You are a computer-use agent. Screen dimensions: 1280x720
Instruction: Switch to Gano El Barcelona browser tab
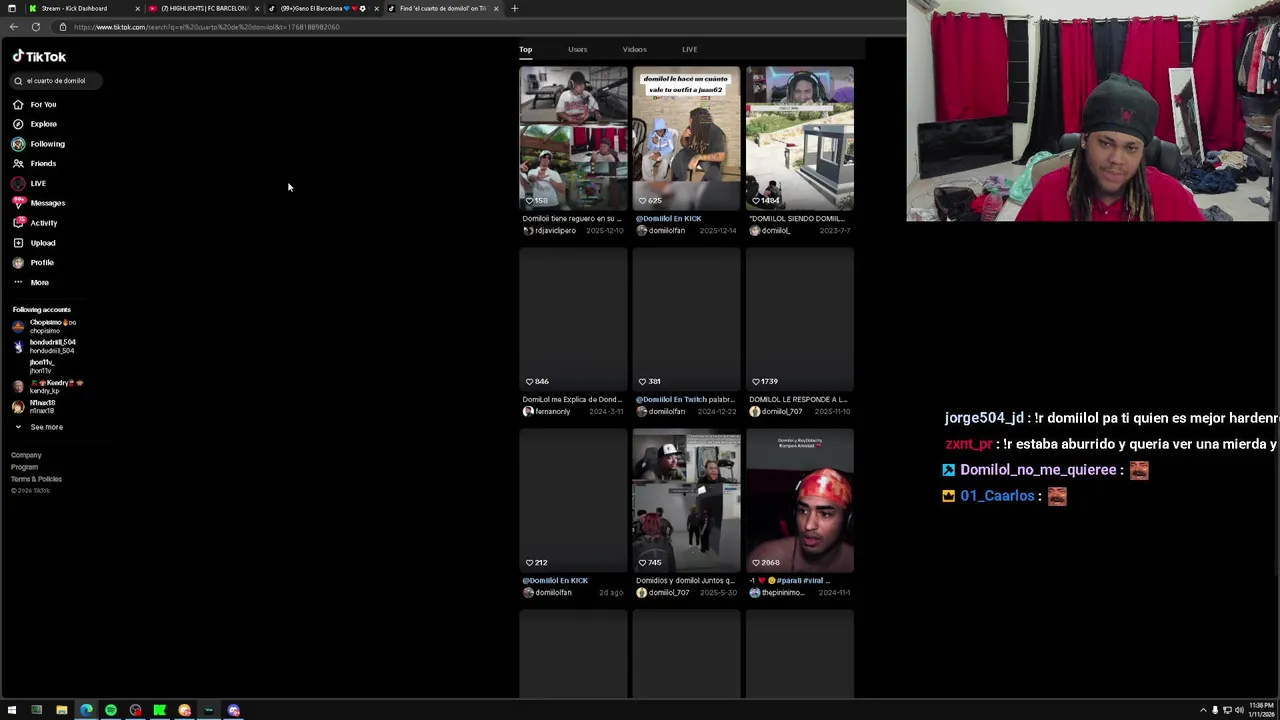tap(323, 8)
